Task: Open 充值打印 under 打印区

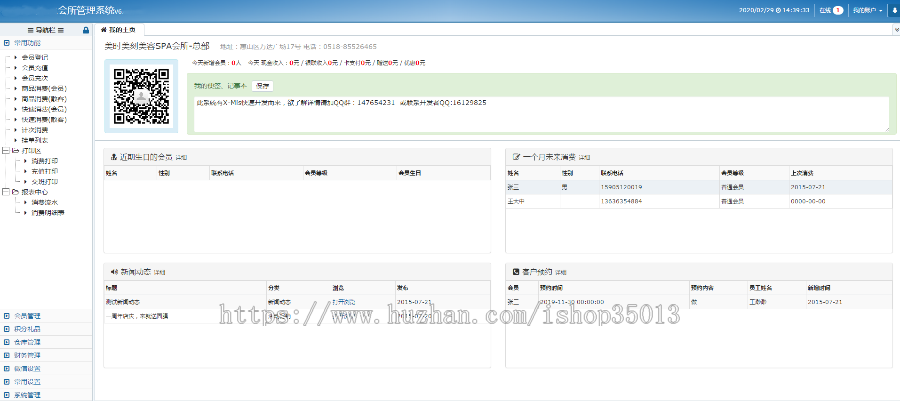Action: tap(44, 171)
